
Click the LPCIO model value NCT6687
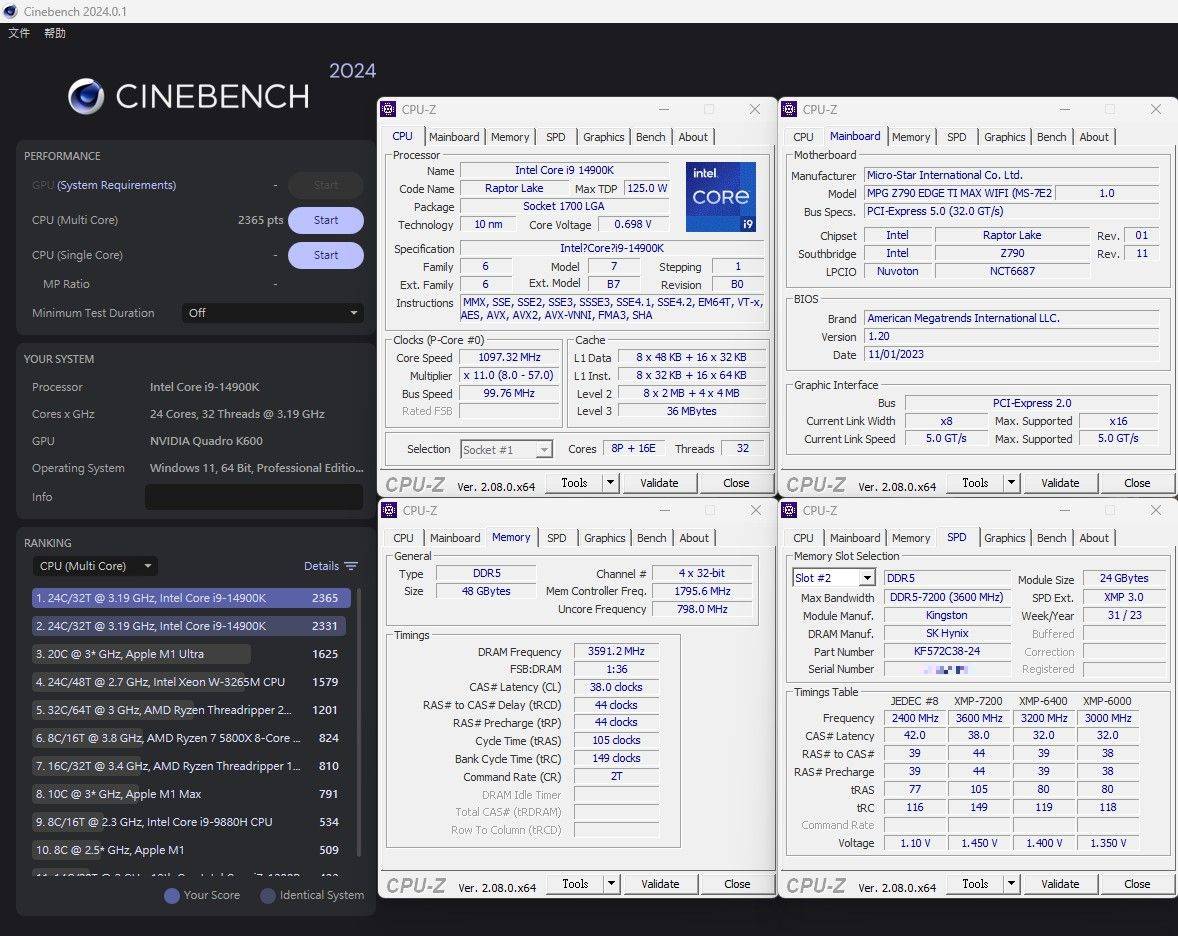coord(1012,271)
